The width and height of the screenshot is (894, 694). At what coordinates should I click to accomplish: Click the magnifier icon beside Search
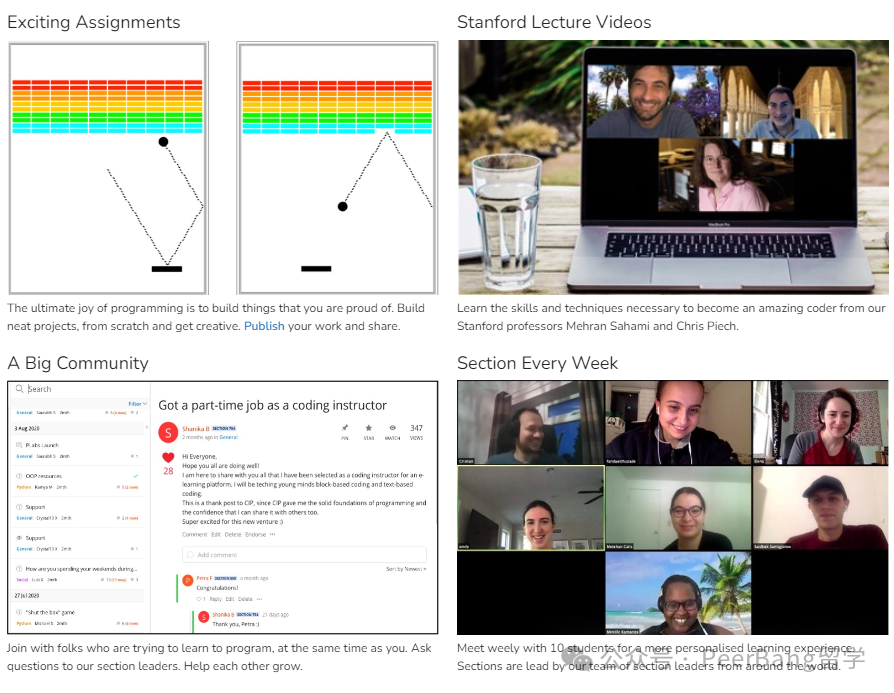pos(19,389)
